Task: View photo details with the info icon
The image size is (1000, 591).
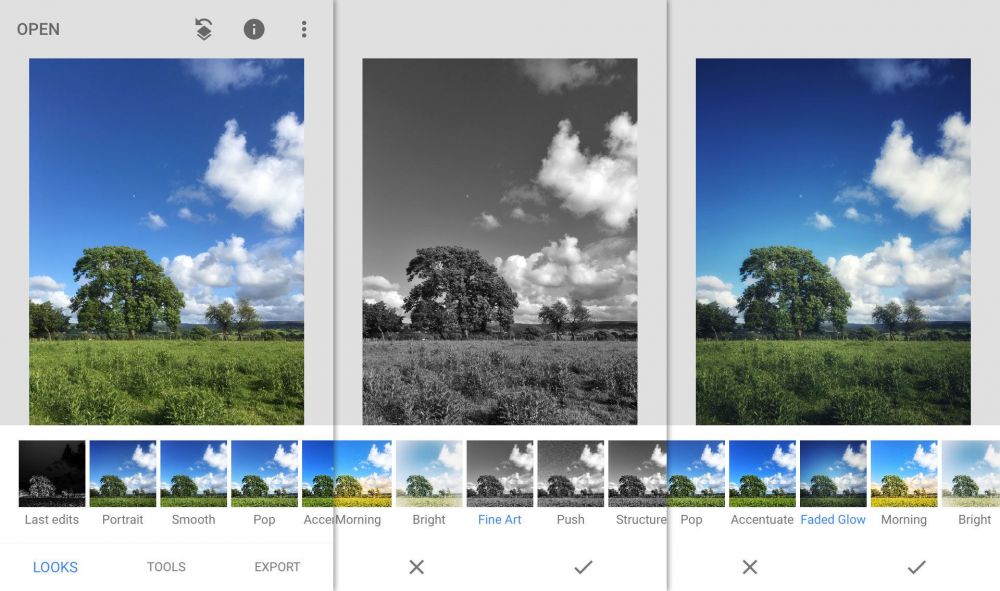Action: pos(252,29)
